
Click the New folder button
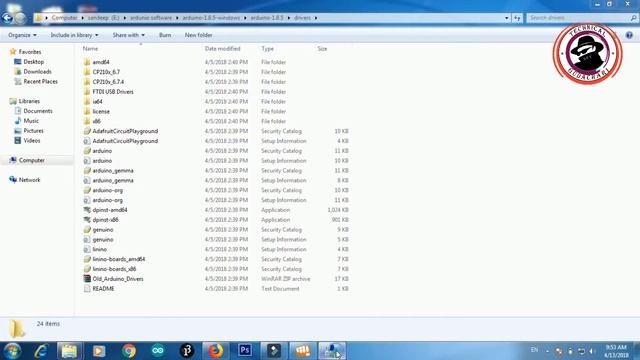click(x=198, y=35)
